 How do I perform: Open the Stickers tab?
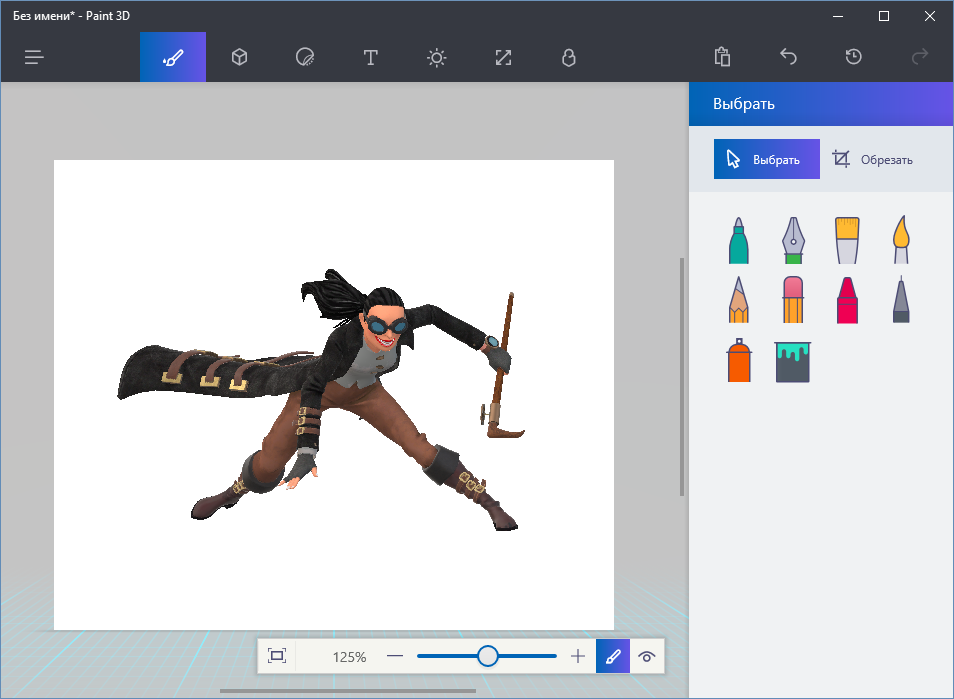[305, 57]
